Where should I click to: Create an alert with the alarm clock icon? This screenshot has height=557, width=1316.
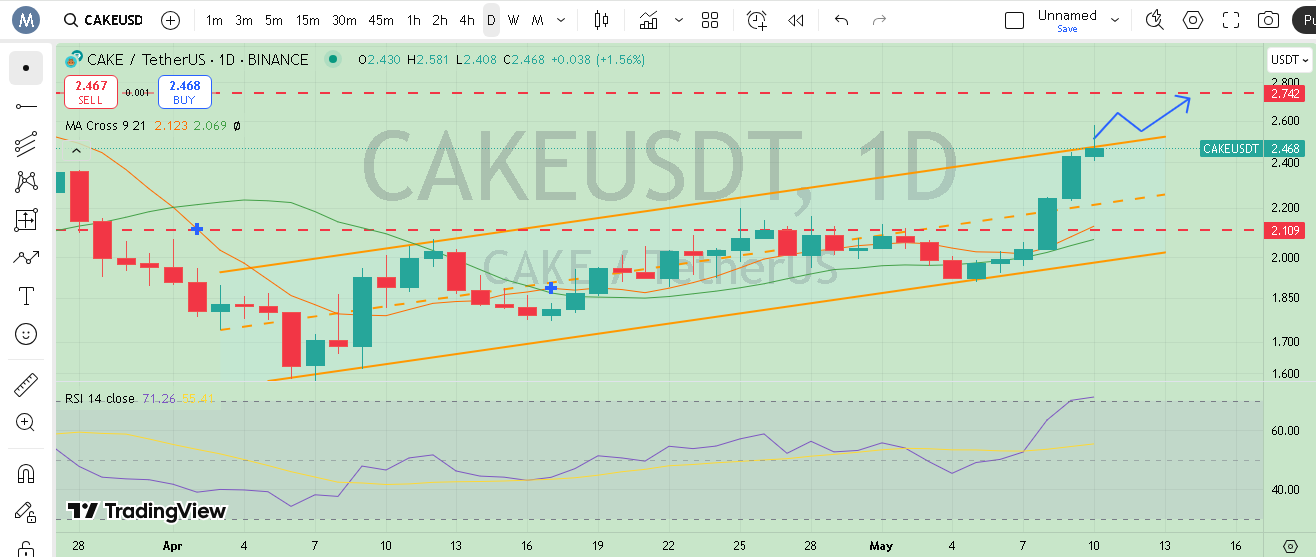(x=757, y=20)
